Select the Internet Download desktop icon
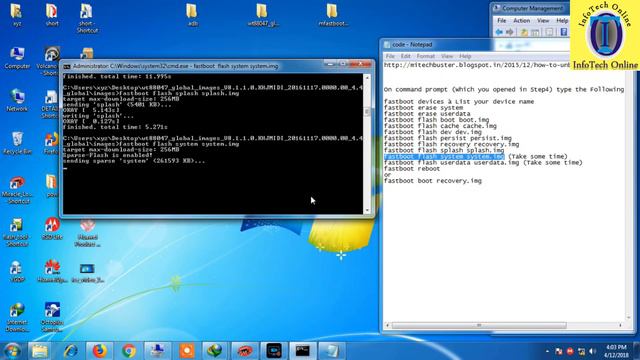 17,317
